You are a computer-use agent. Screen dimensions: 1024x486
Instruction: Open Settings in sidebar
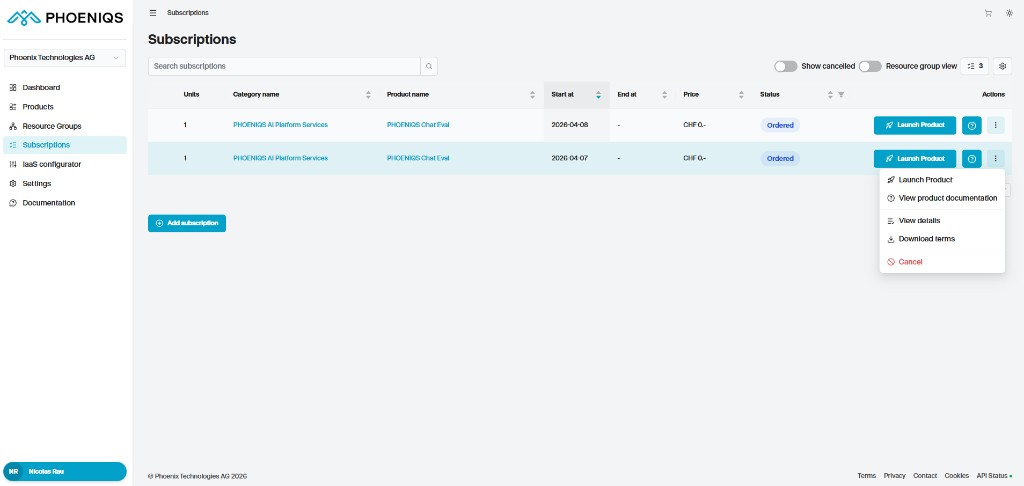65,184
